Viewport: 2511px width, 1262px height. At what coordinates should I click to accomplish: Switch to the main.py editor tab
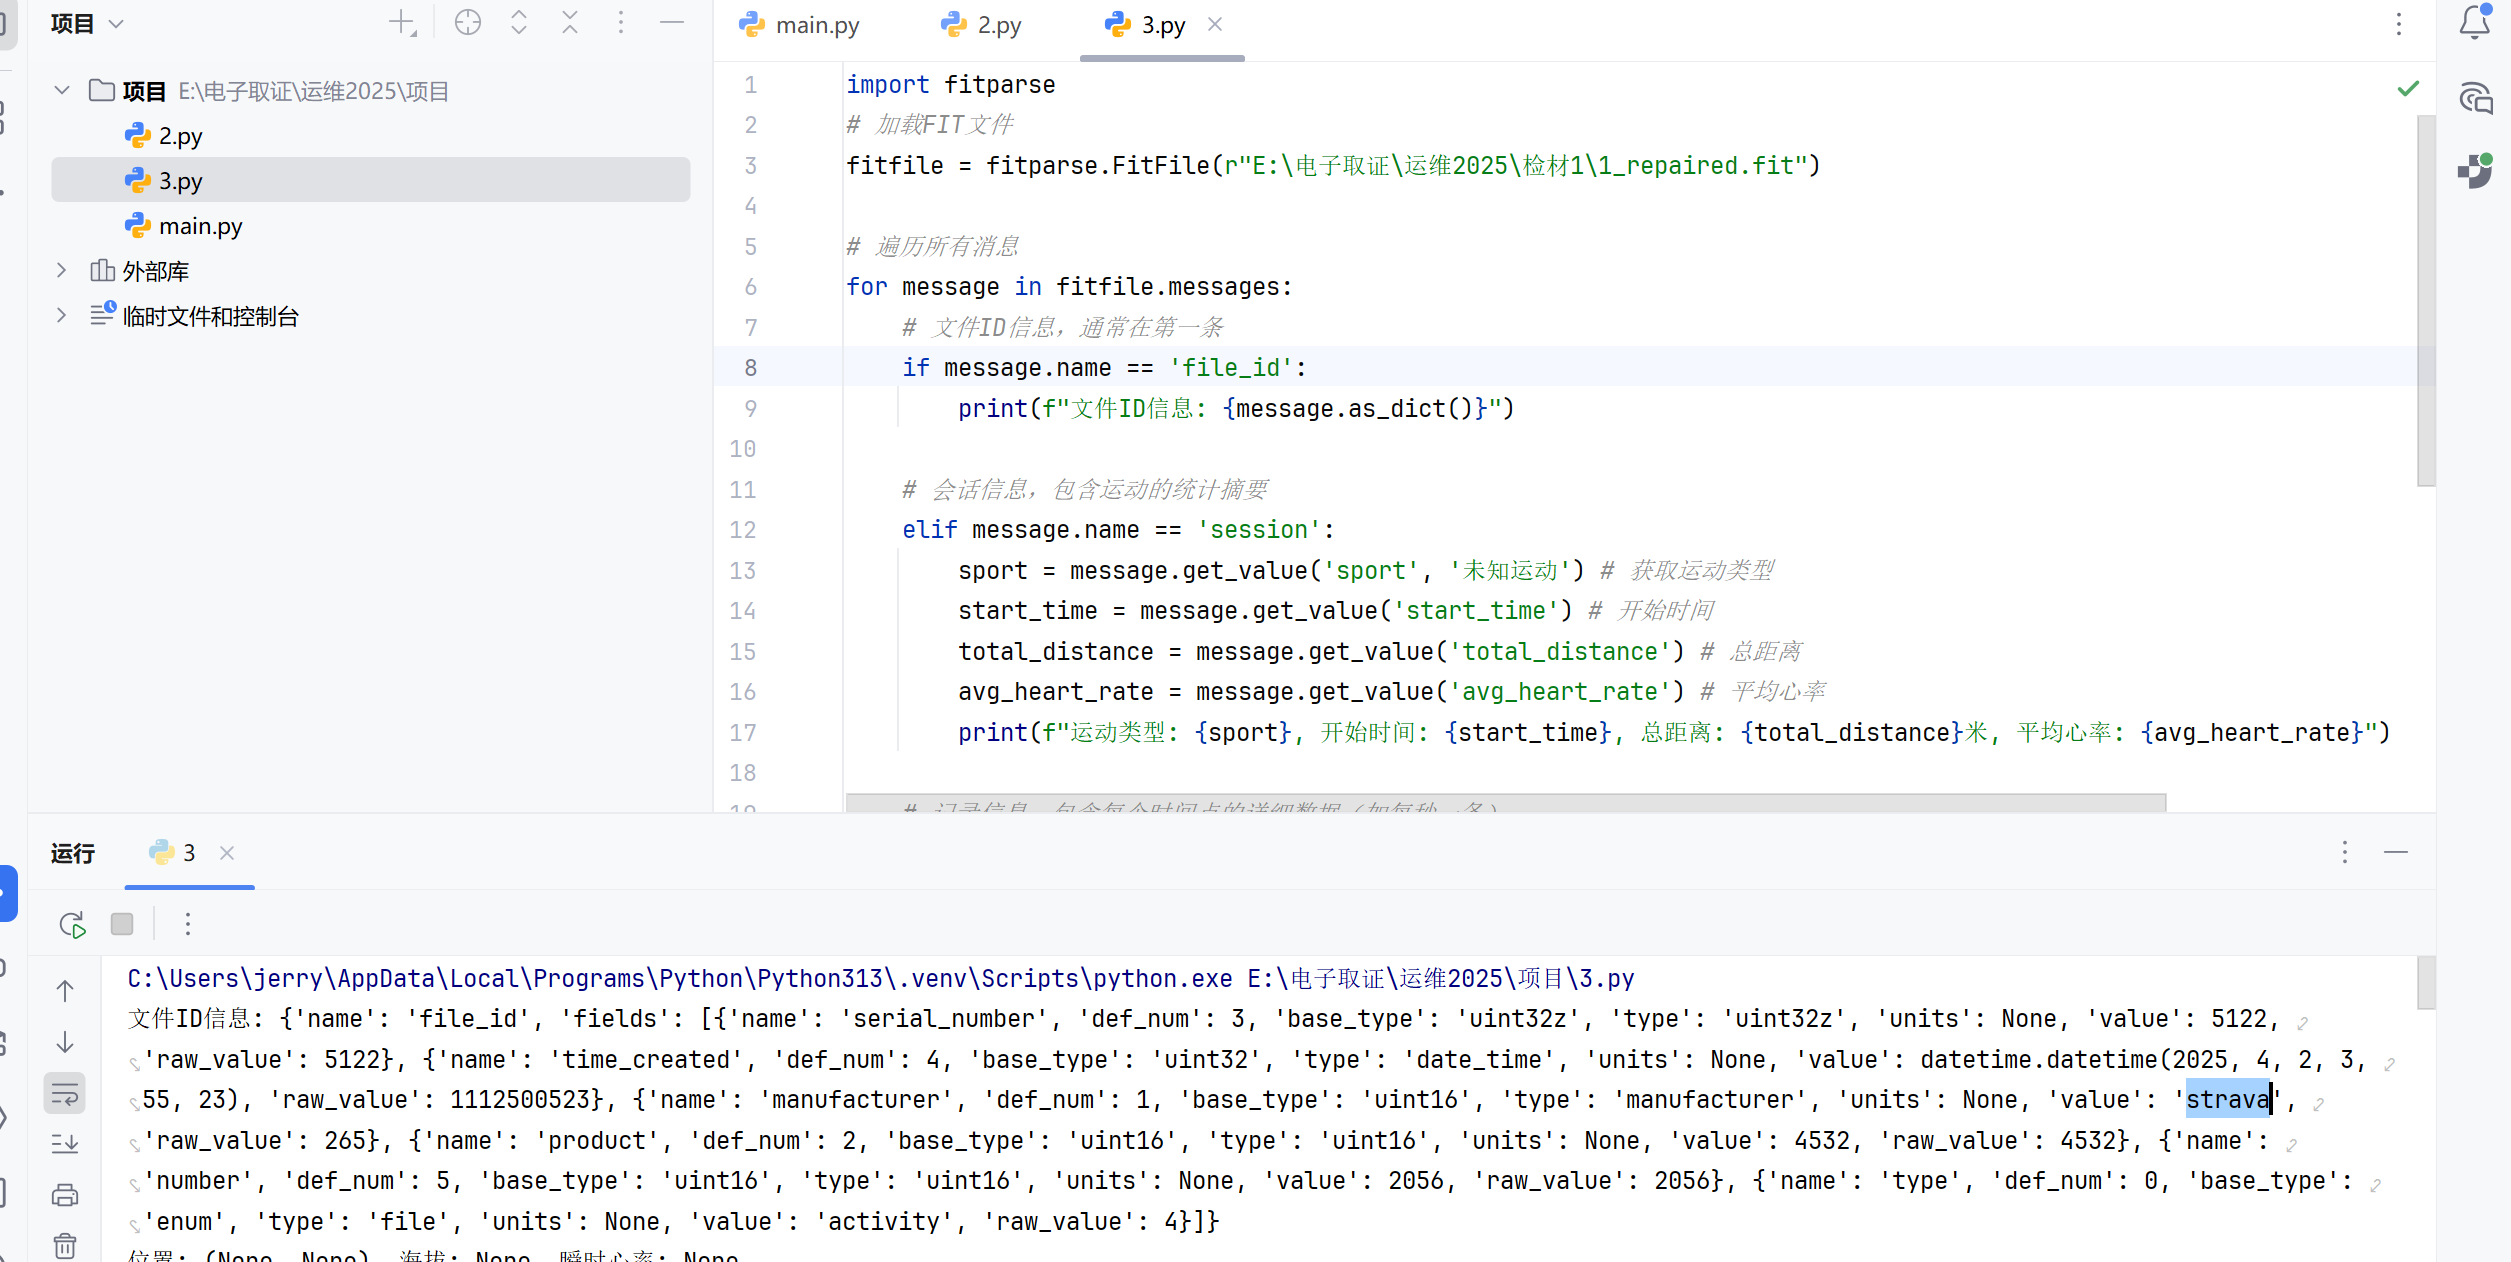(799, 25)
